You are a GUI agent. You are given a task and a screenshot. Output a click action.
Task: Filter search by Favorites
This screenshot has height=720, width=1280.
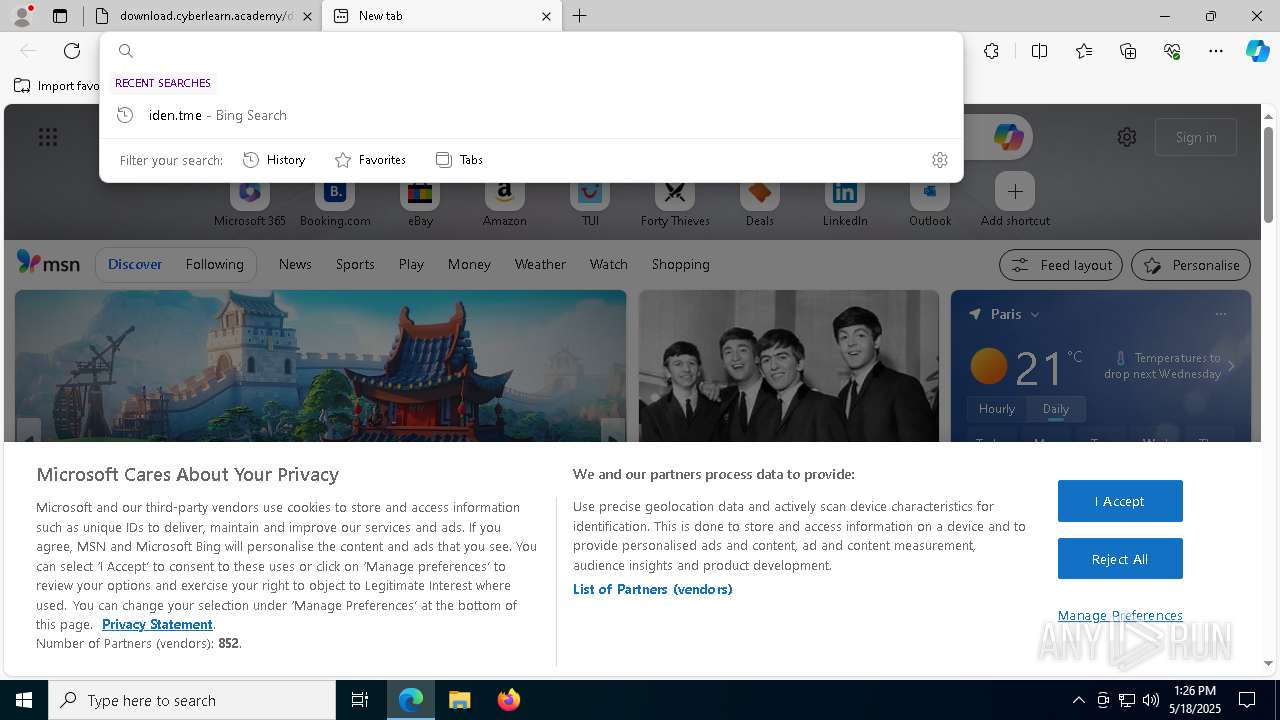coord(370,160)
